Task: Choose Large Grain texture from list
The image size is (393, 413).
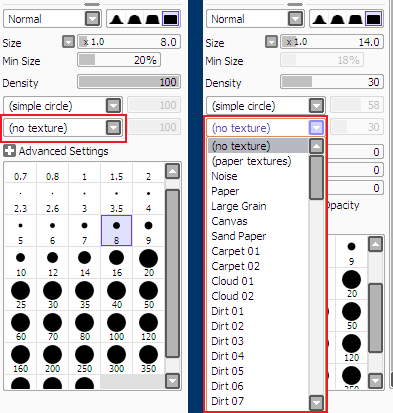Action: point(258,206)
